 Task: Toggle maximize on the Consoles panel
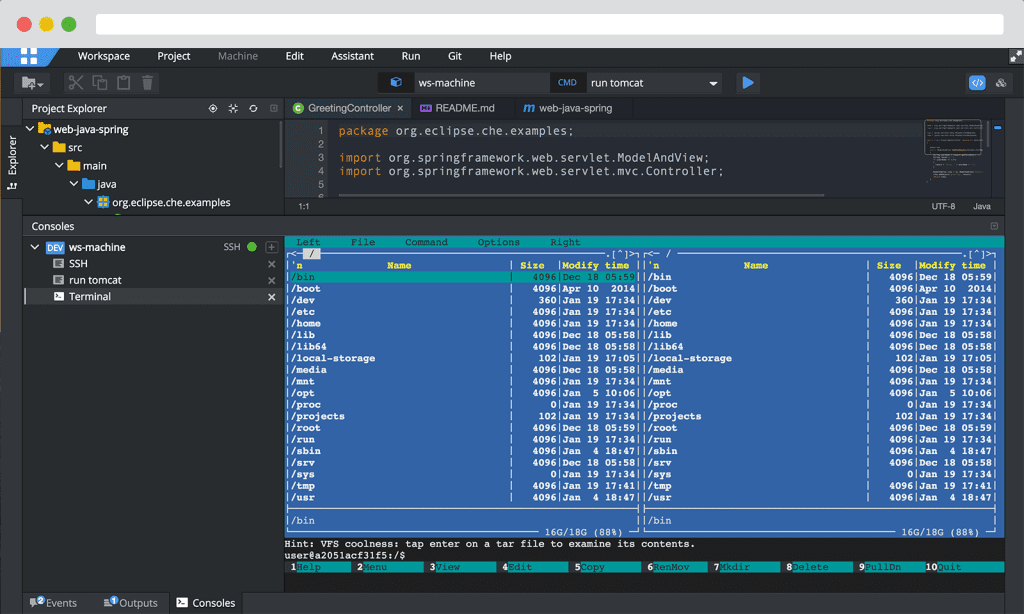coord(993,225)
